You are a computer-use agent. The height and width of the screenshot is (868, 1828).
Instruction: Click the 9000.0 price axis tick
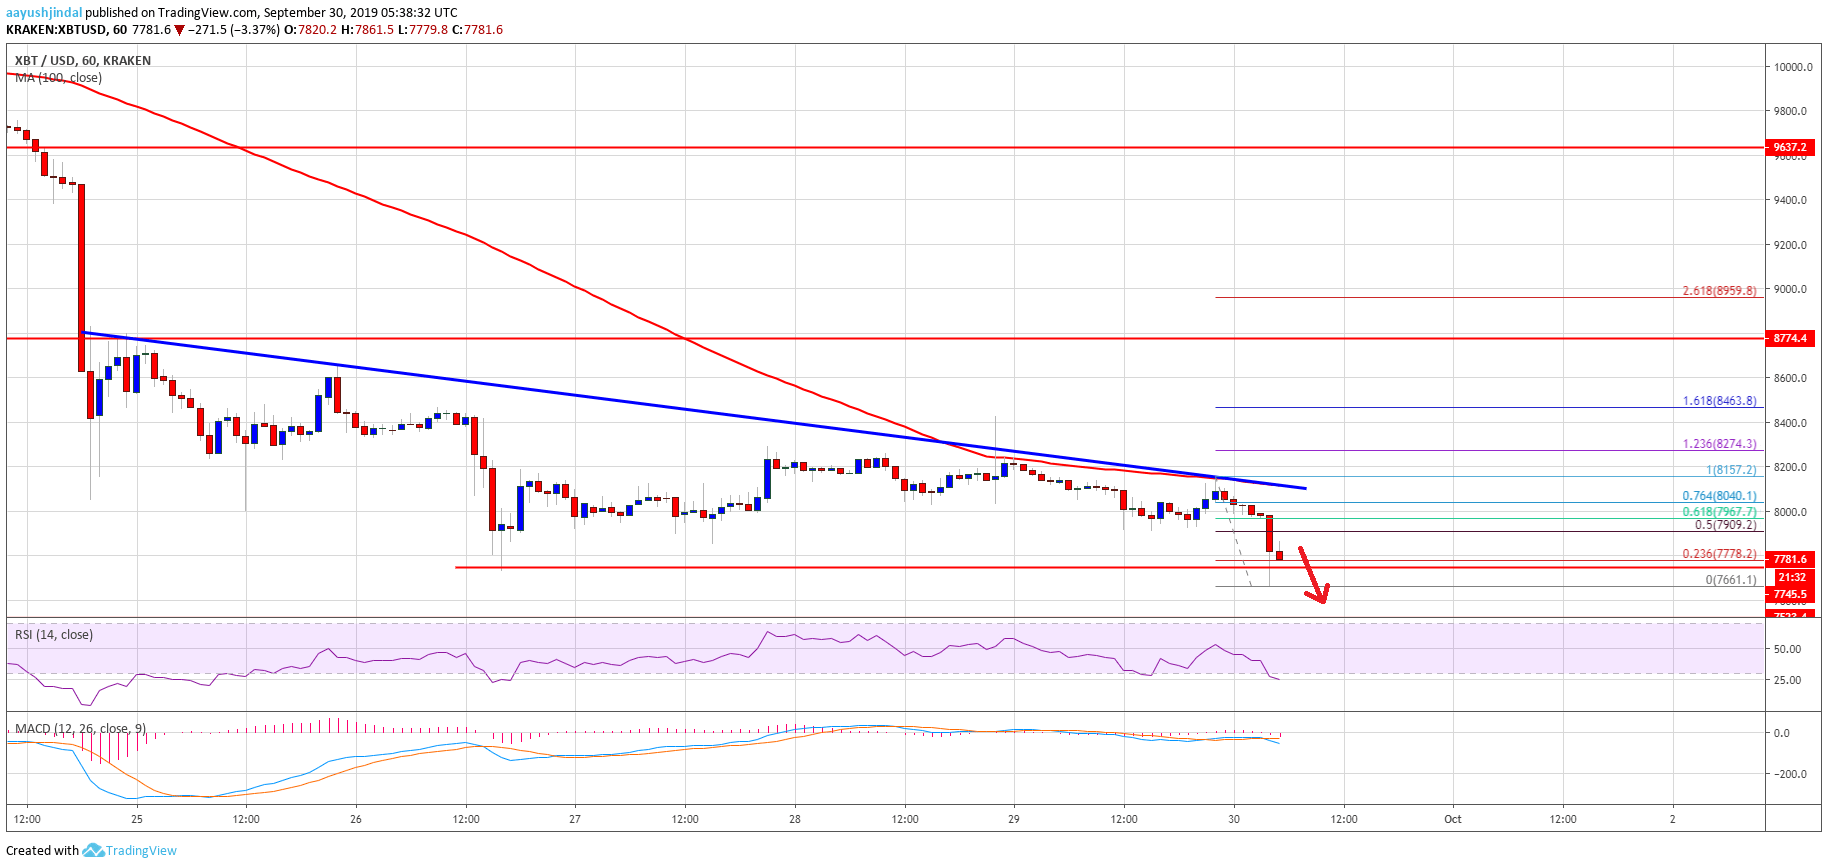coord(1791,289)
